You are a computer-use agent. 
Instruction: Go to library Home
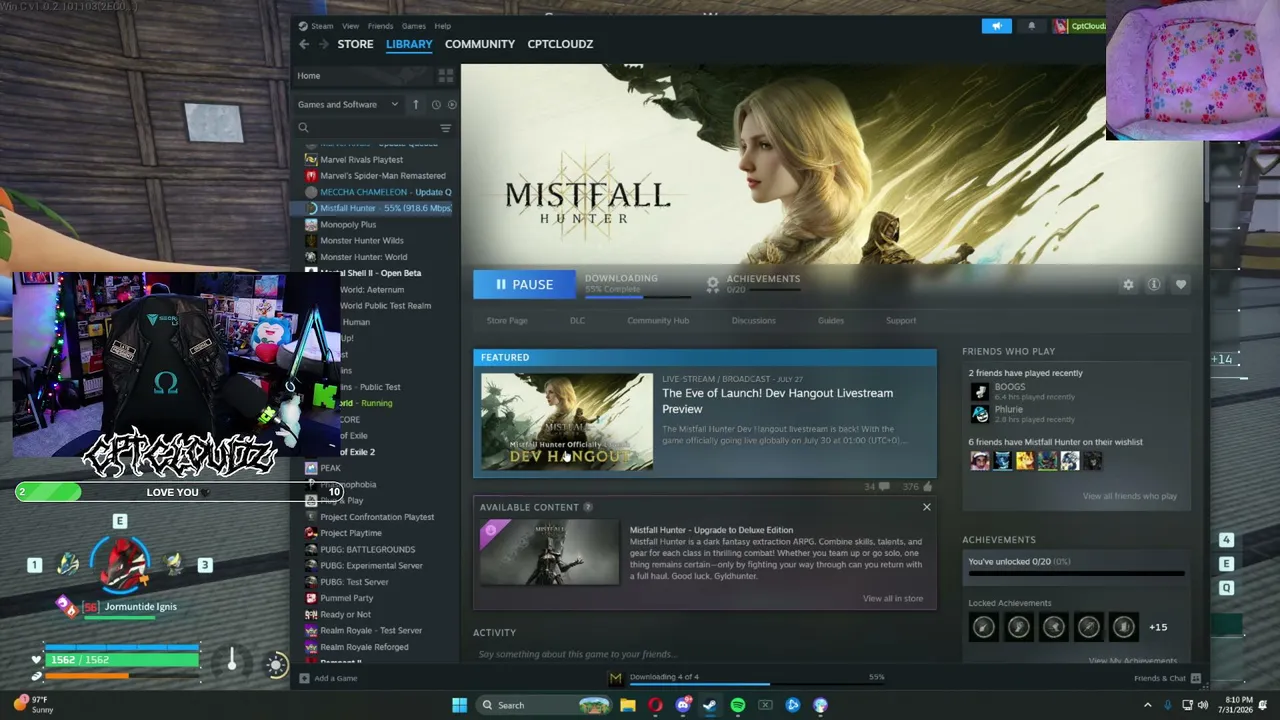309,76
